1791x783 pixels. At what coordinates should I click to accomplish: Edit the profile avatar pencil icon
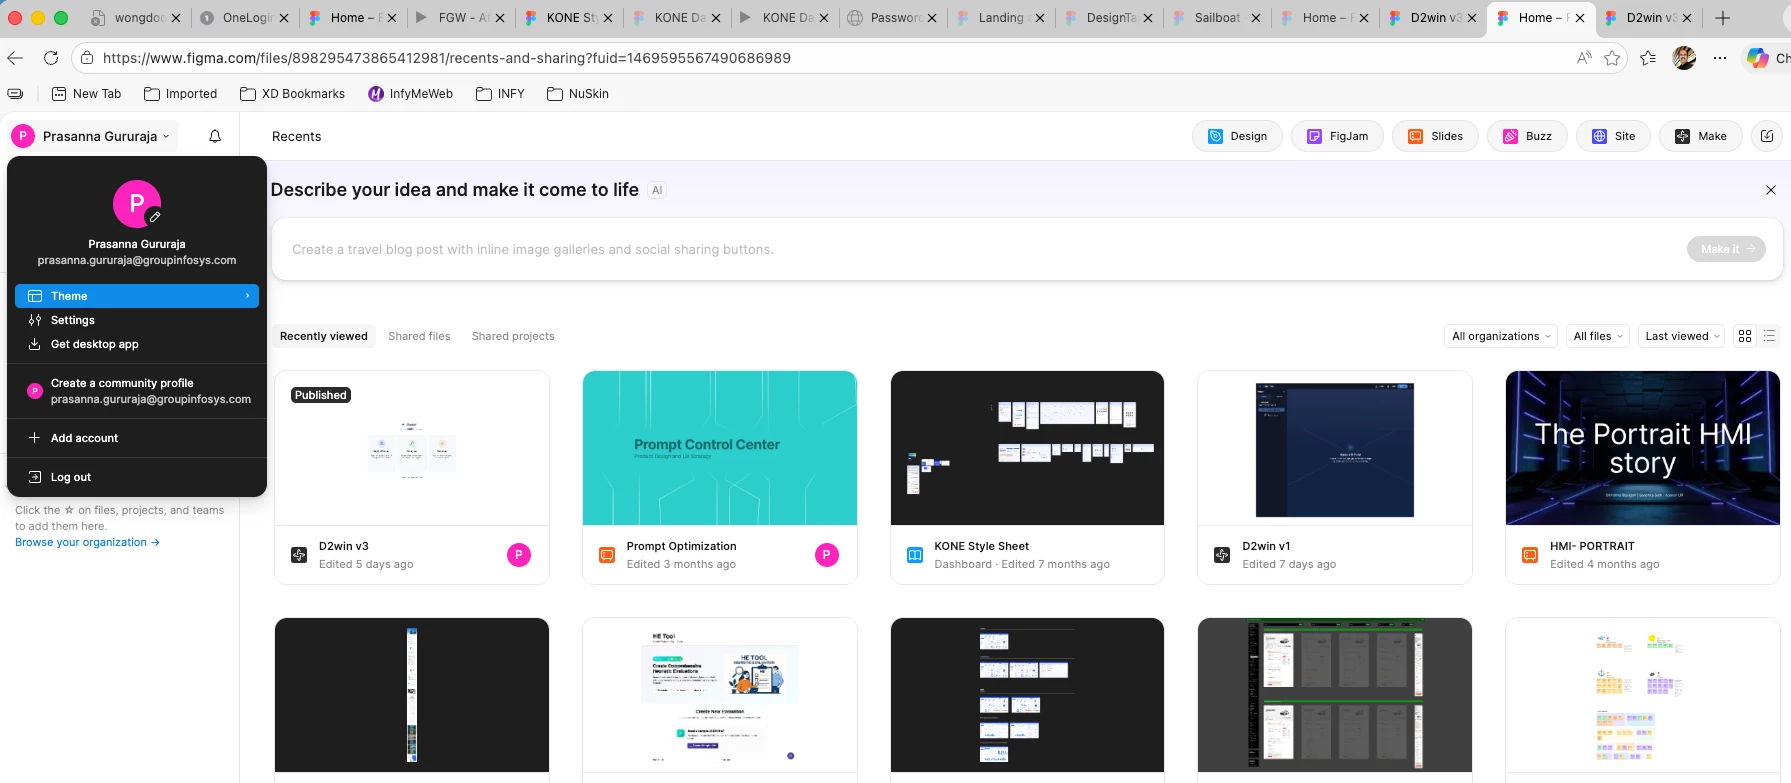[x=154, y=217]
